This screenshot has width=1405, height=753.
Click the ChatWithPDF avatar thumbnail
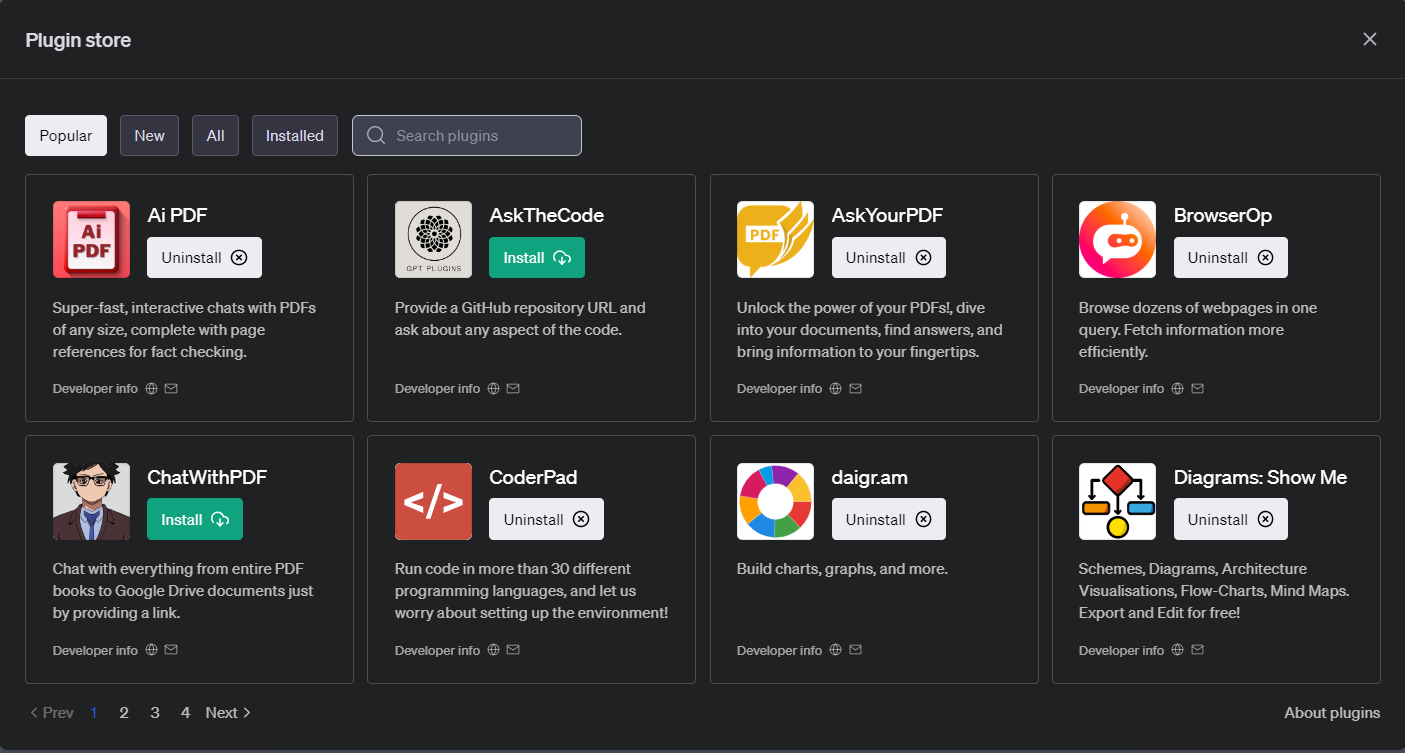[91, 501]
